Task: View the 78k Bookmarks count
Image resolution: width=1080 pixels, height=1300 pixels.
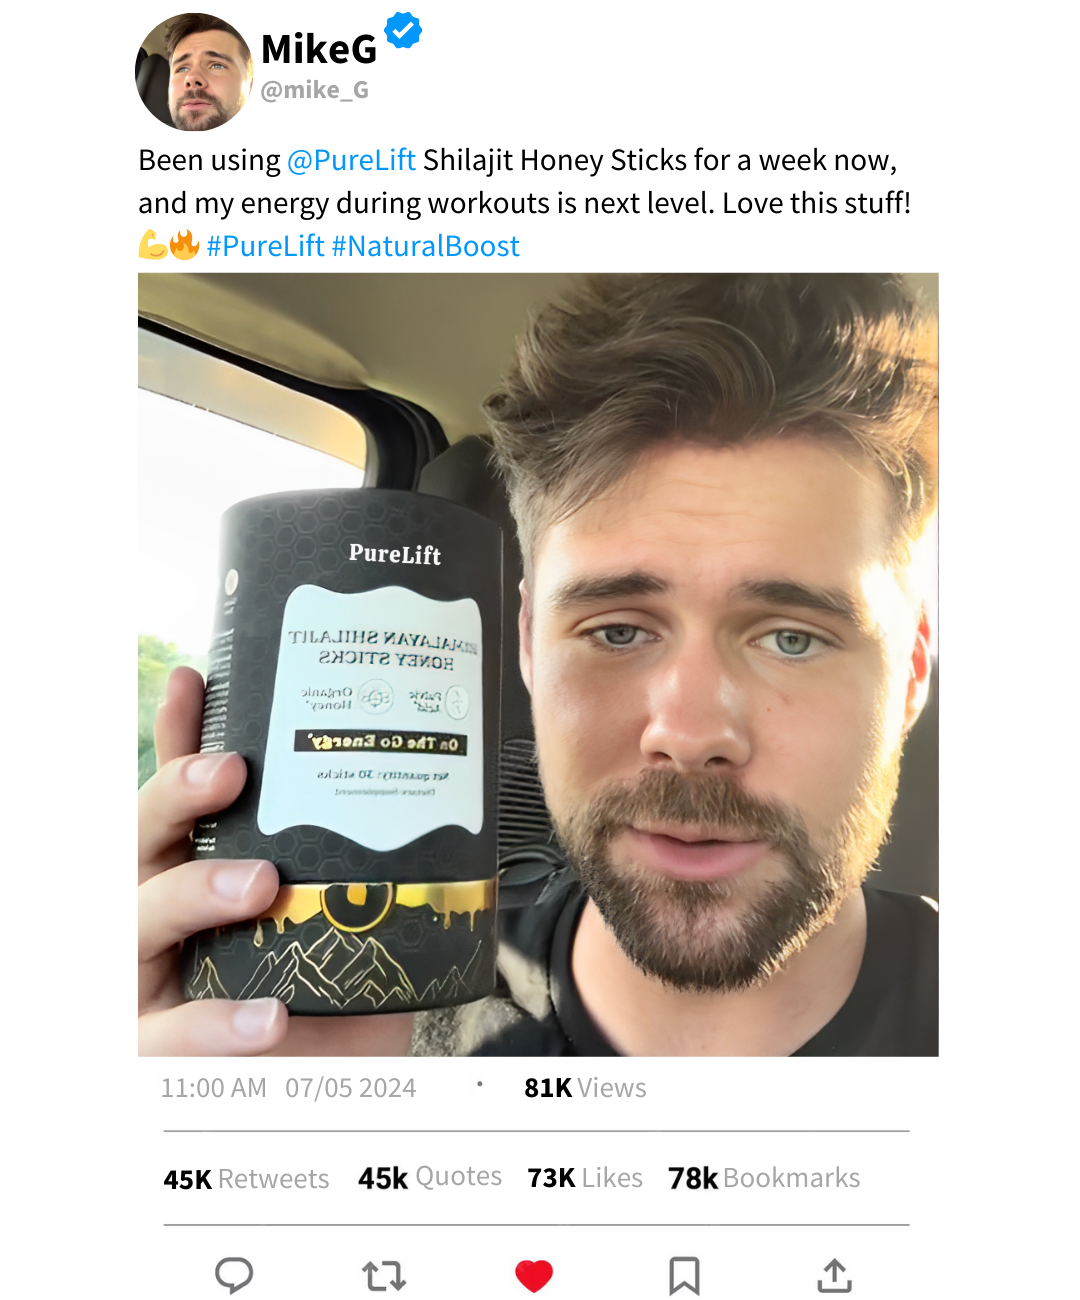Action: coord(764,1178)
